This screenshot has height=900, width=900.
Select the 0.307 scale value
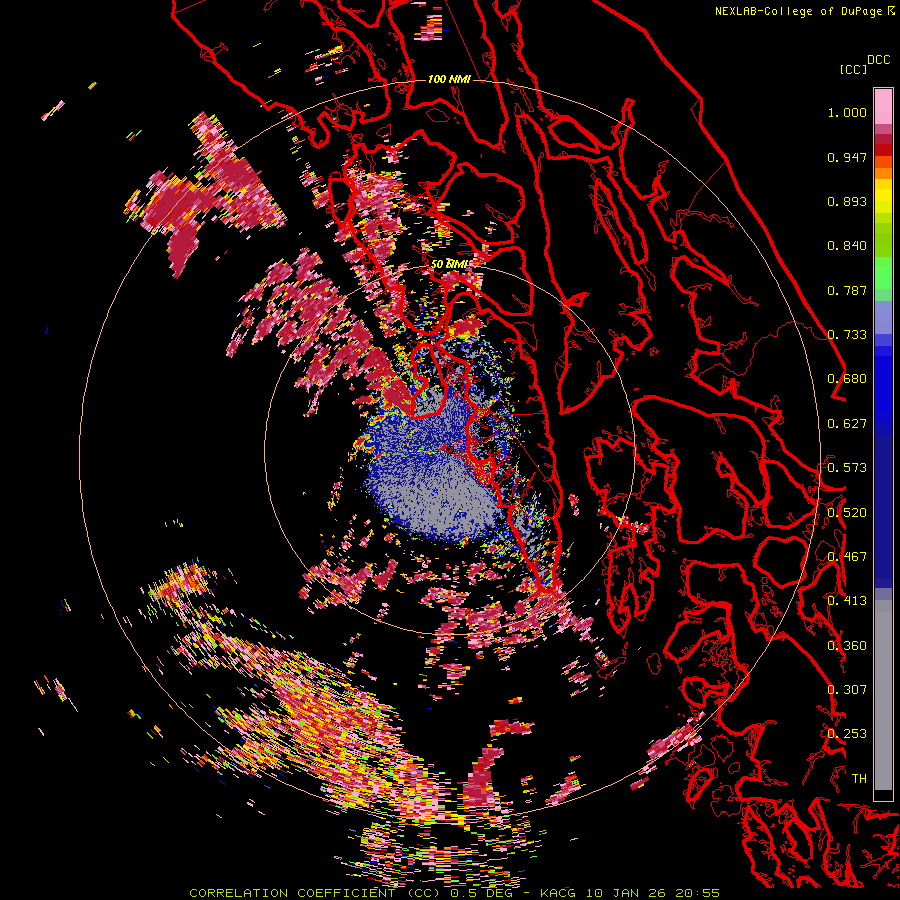pyautogui.click(x=847, y=690)
